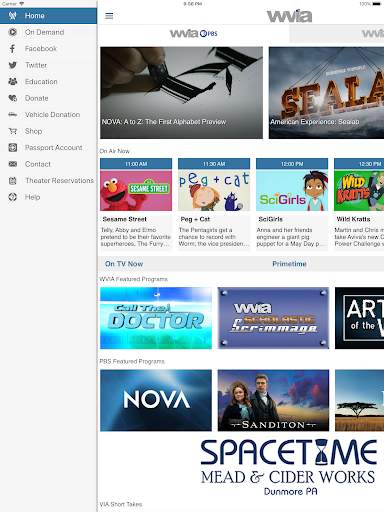Open Help in the sidebar
Screen dimensions: 384x512
click(48, 197)
